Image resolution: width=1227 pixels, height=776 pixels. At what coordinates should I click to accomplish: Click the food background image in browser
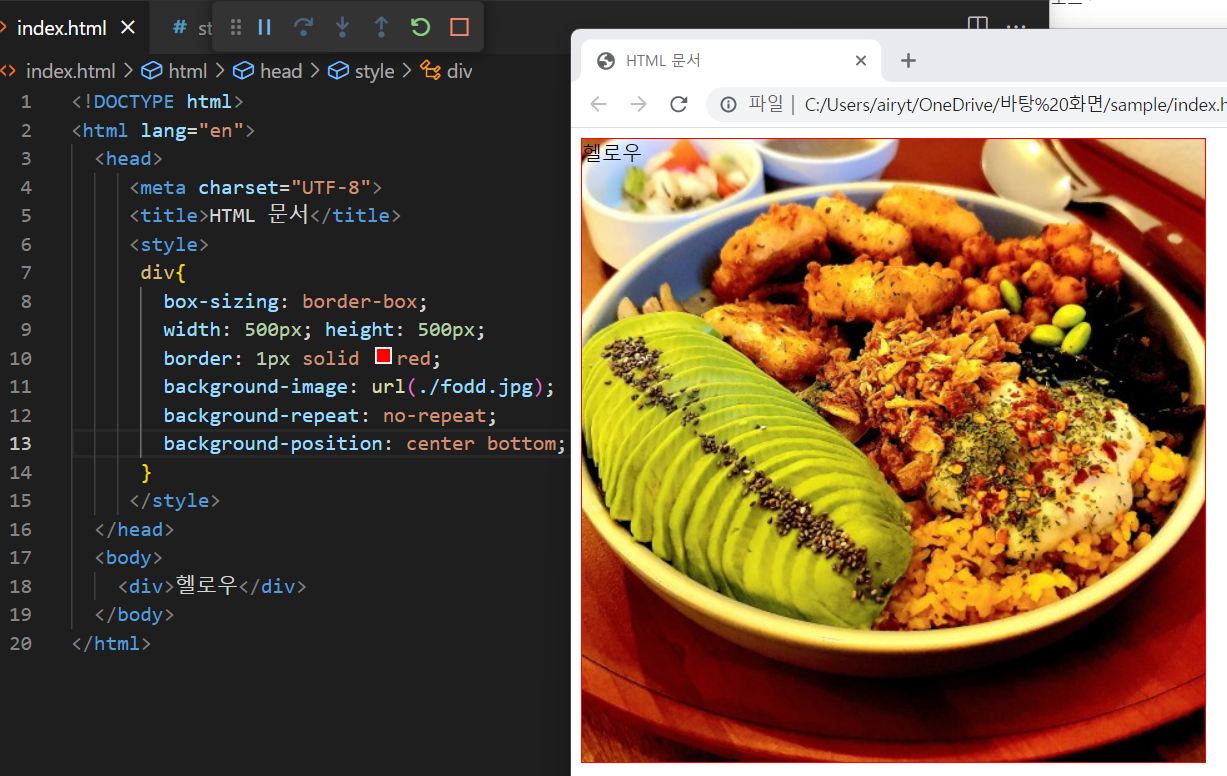893,450
